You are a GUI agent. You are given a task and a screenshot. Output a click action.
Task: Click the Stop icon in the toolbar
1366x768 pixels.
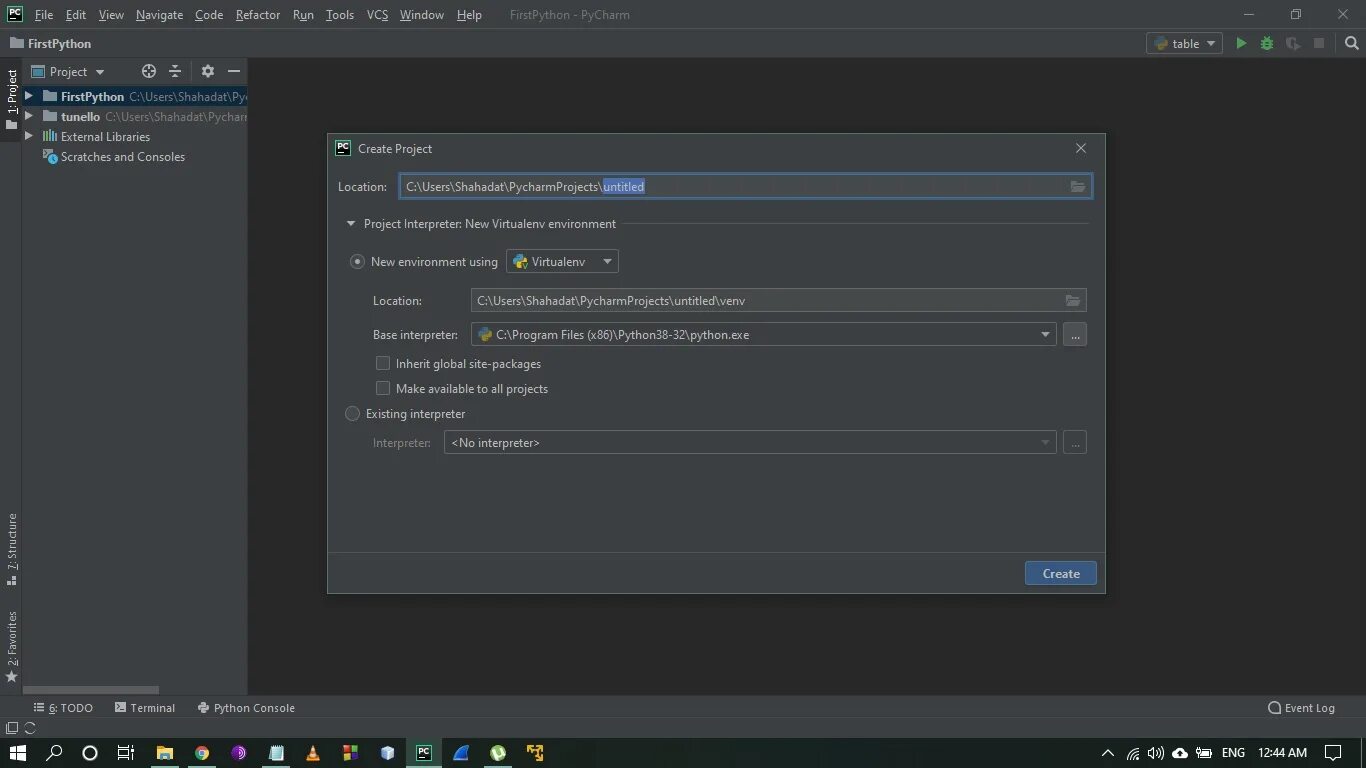1319,43
